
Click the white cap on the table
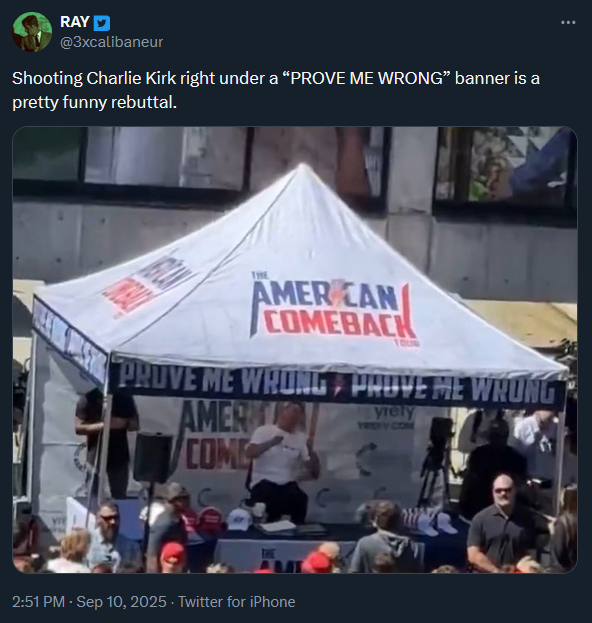click(x=239, y=519)
